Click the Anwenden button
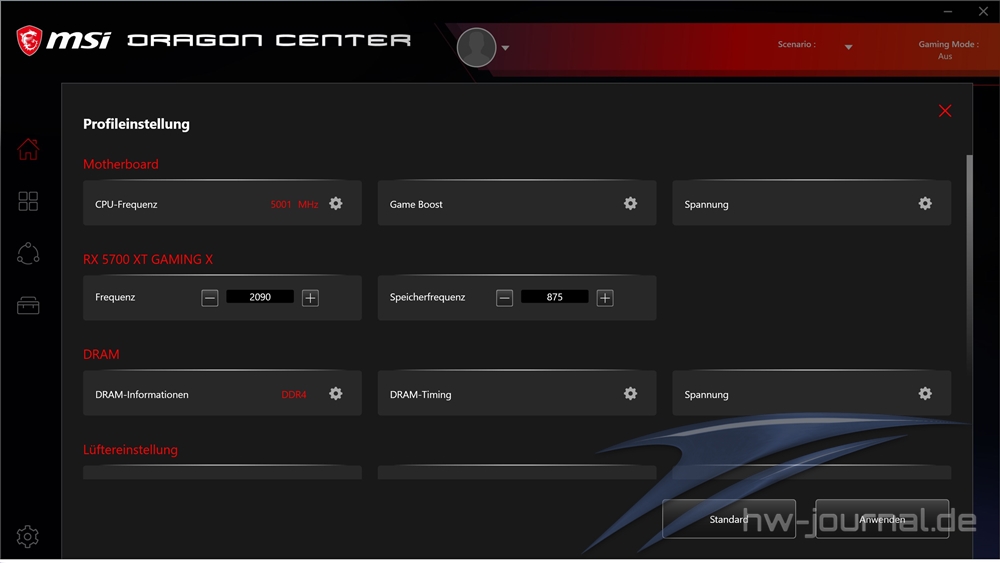1000x563 pixels. coord(882,519)
